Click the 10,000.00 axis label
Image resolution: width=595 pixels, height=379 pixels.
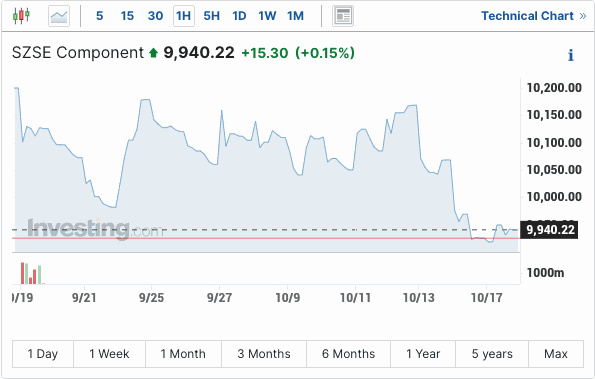click(x=554, y=197)
